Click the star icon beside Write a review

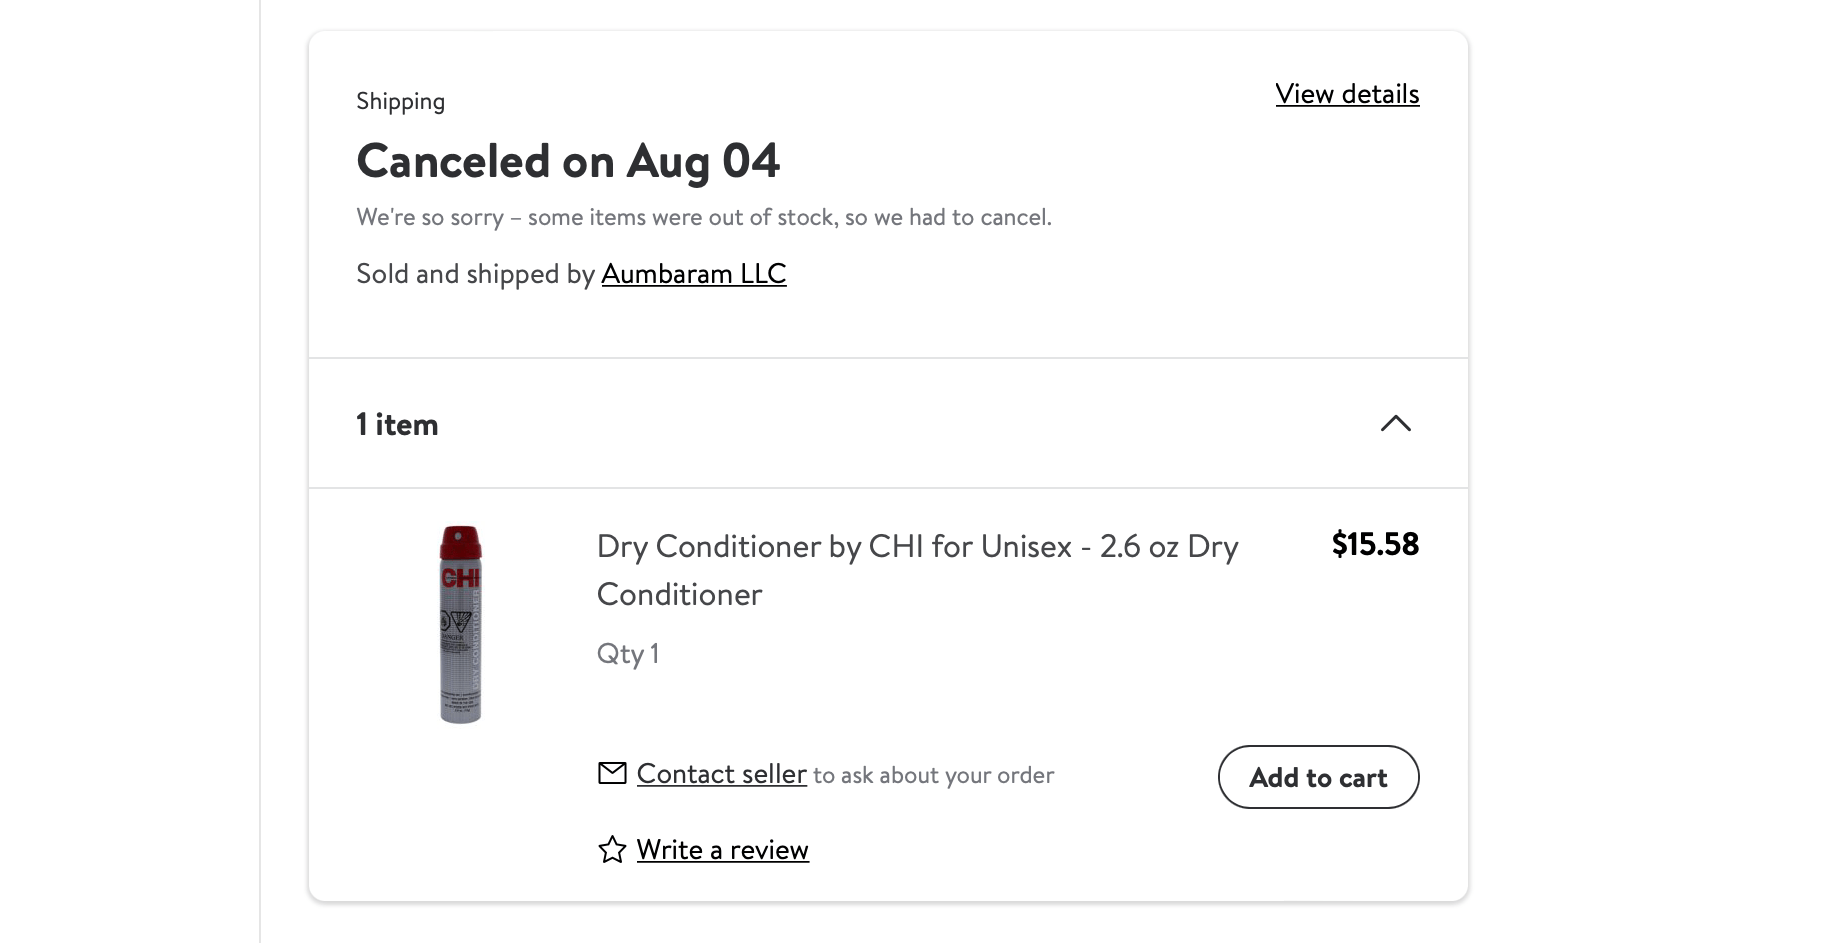tap(611, 849)
